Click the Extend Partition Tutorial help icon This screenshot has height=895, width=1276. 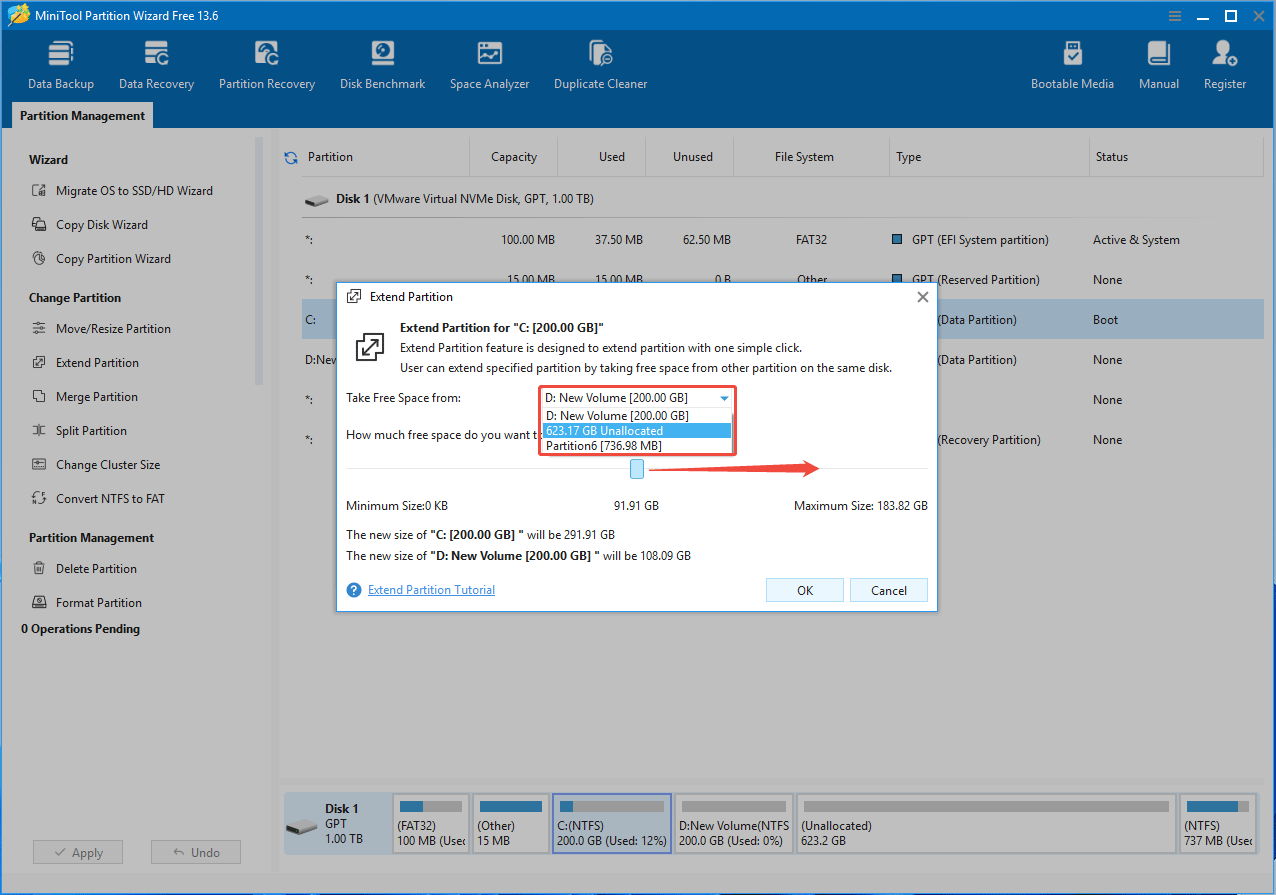point(353,590)
